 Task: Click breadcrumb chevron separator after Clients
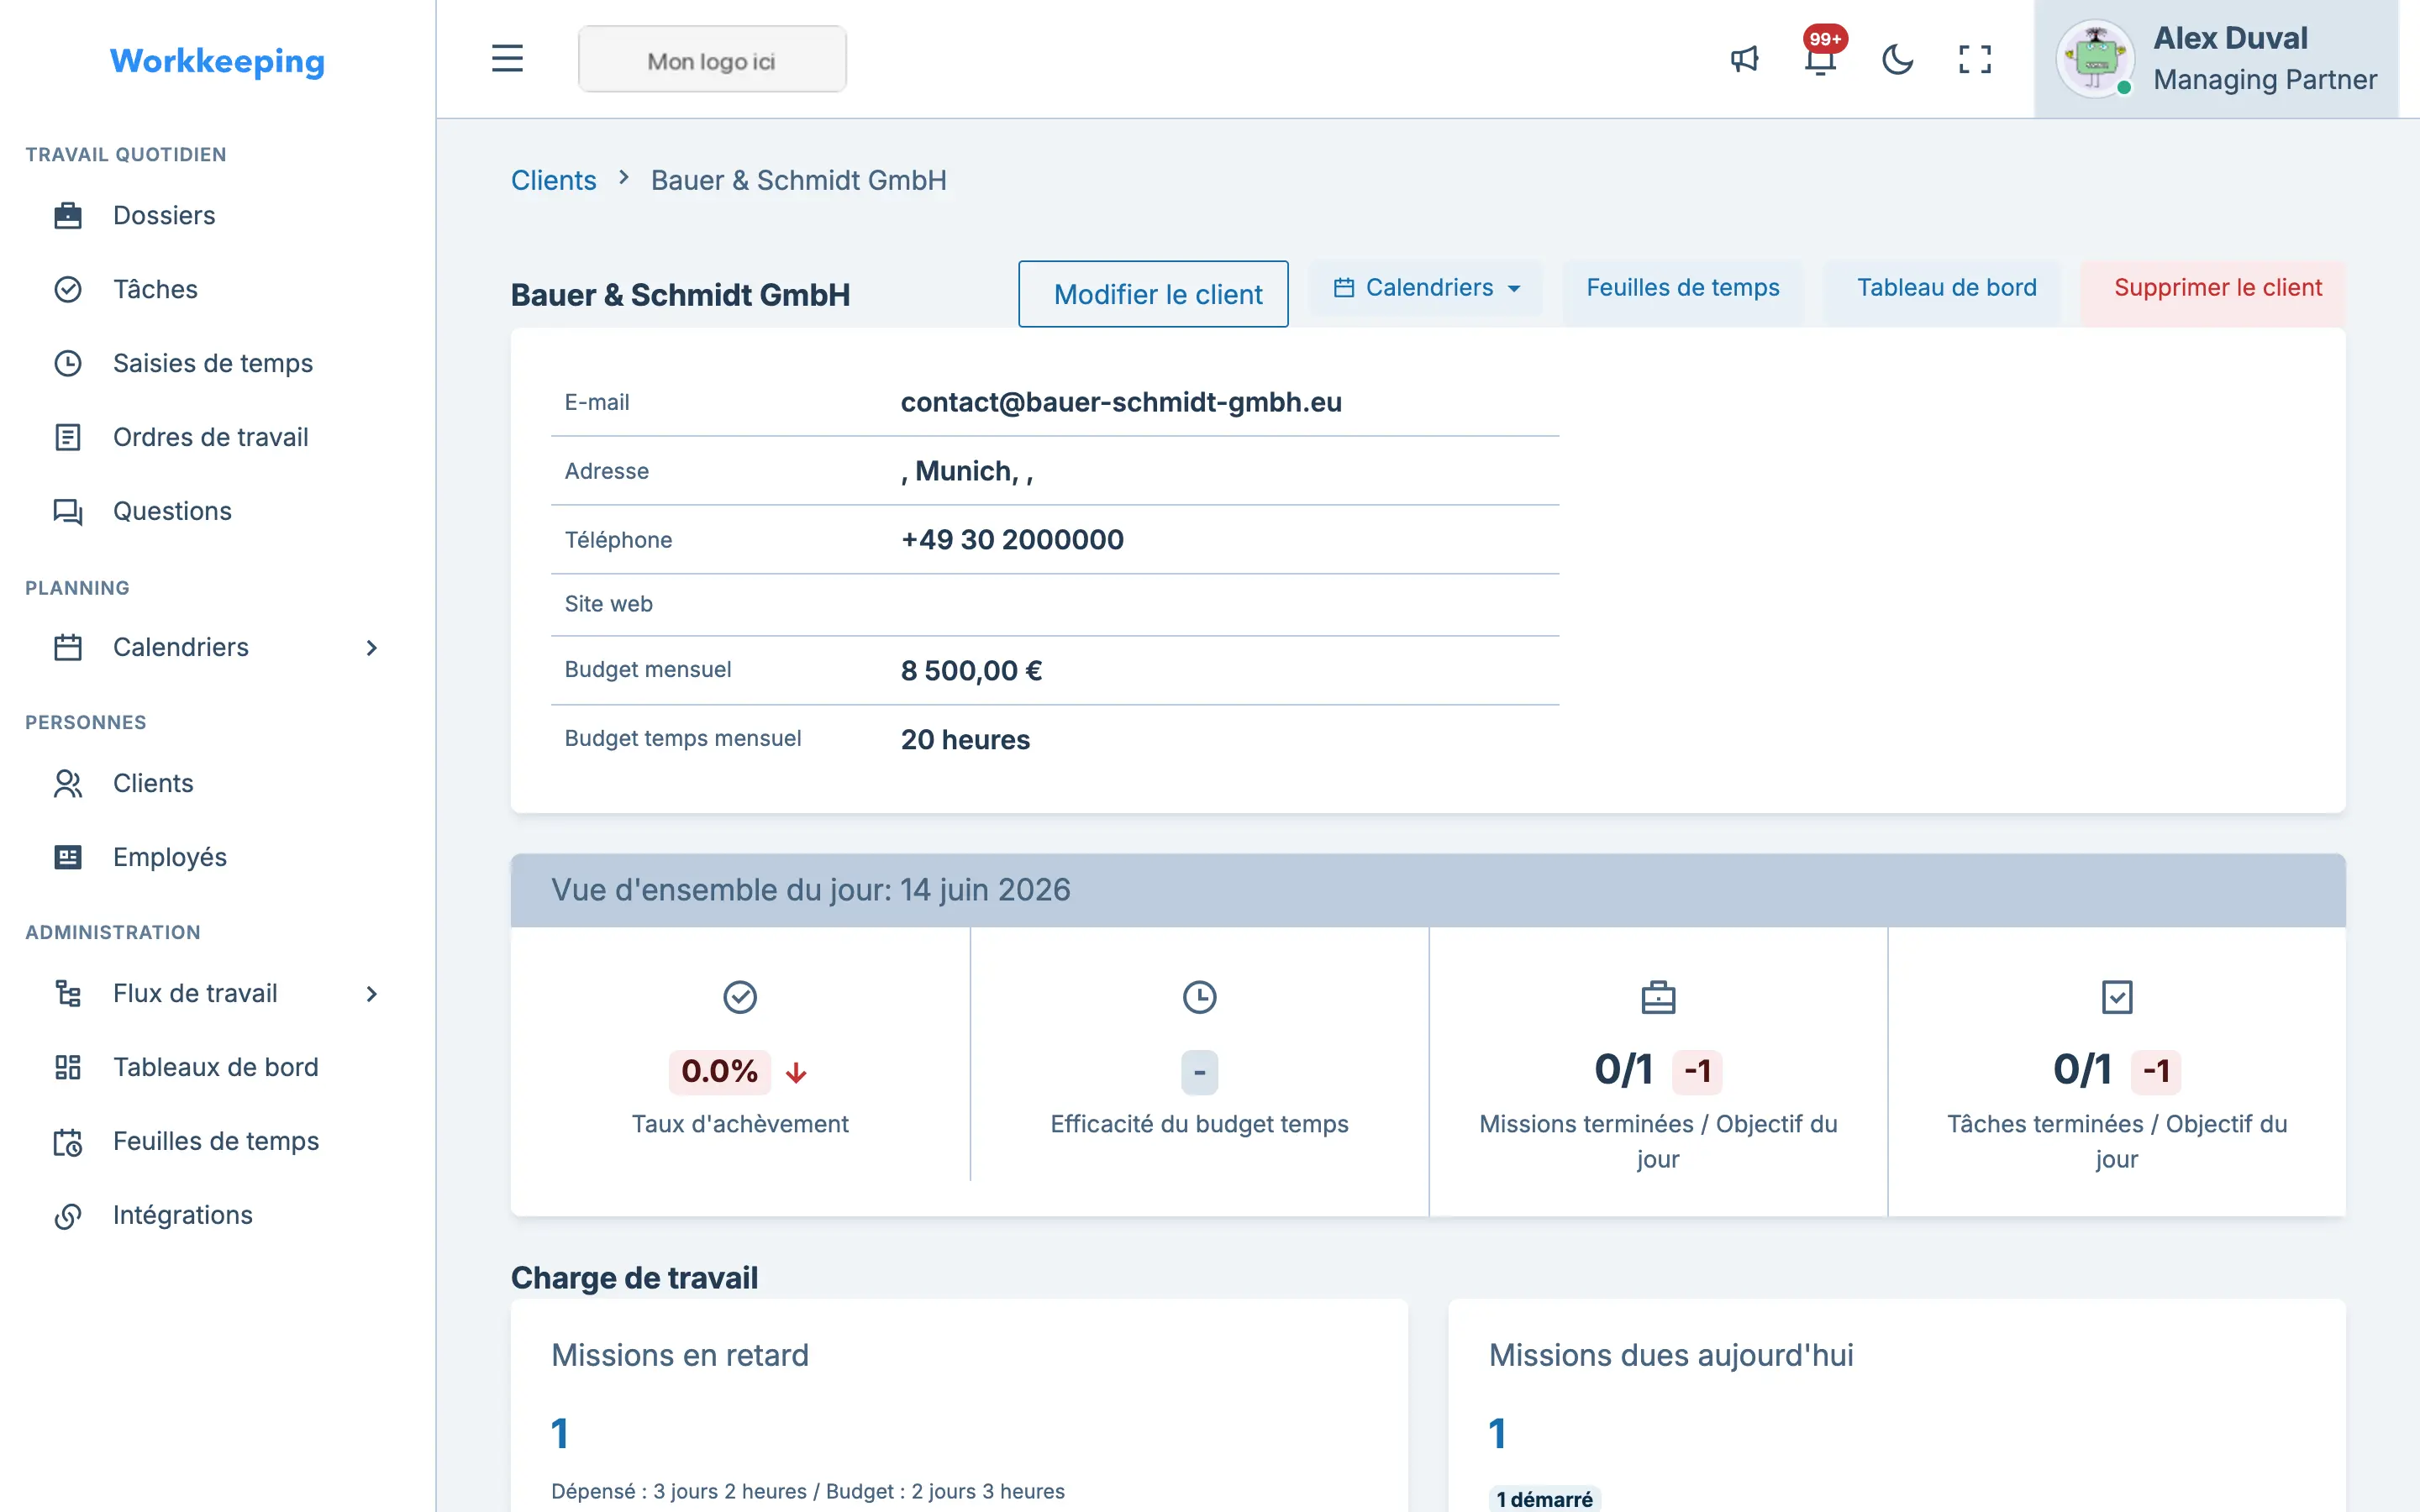pos(624,178)
